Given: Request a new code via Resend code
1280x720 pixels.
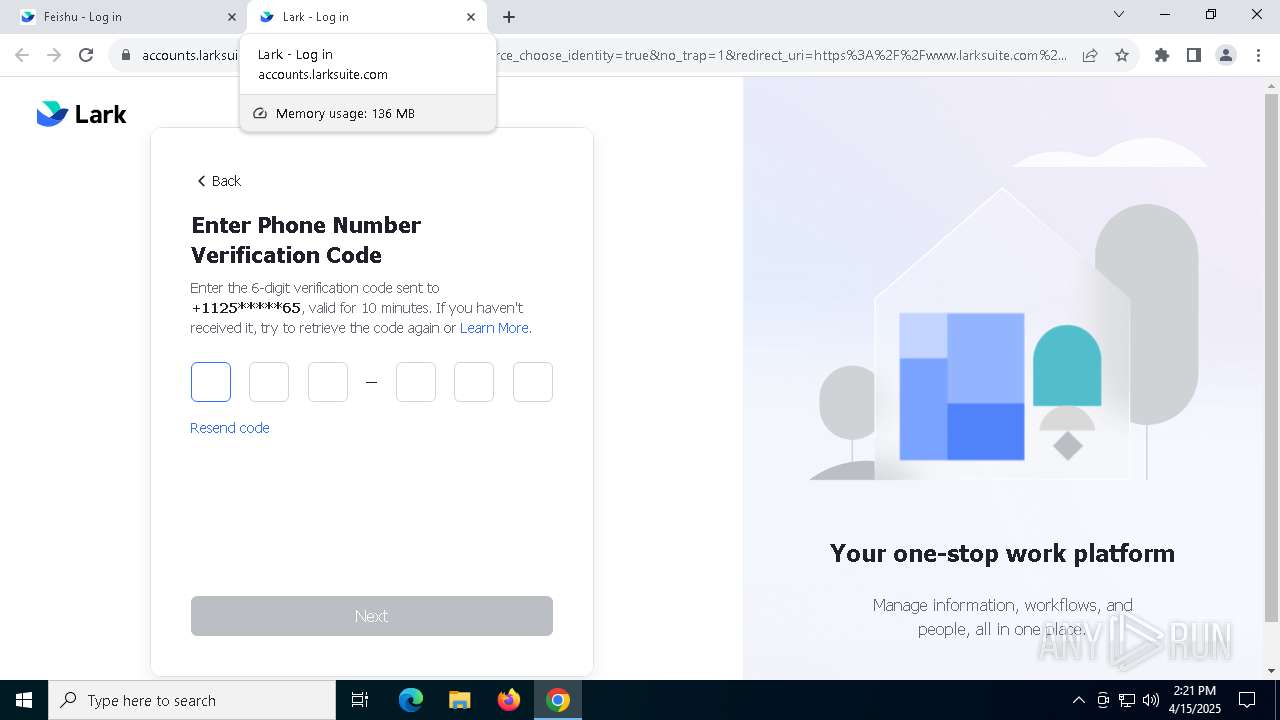Looking at the screenshot, I should tap(230, 428).
